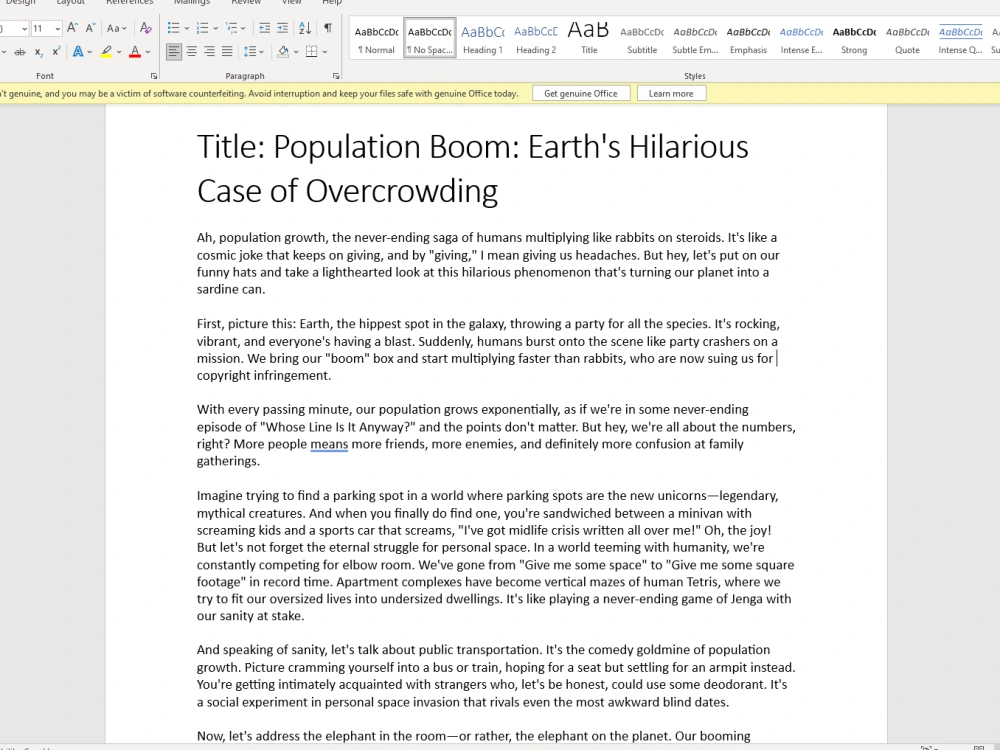Viewport: 1000px width, 750px height.
Task: Open the Help tab
Action: coord(332,2)
